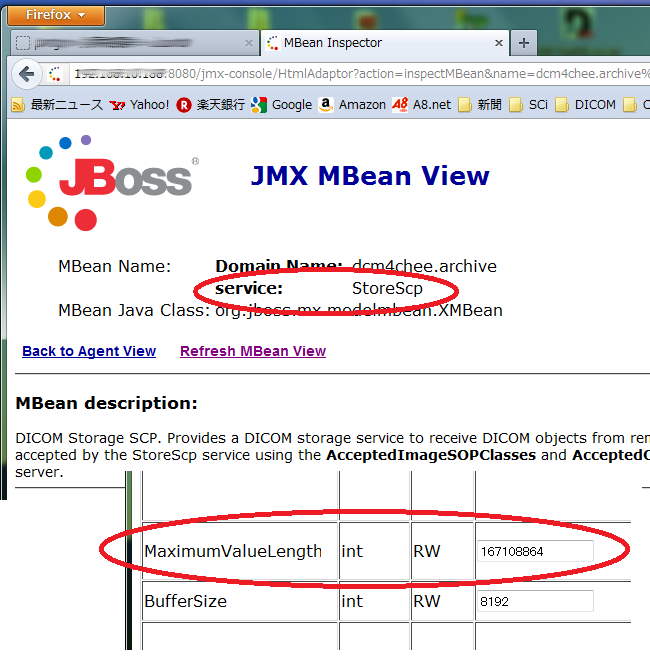Click the BufferSize attribute name

click(x=185, y=601)
